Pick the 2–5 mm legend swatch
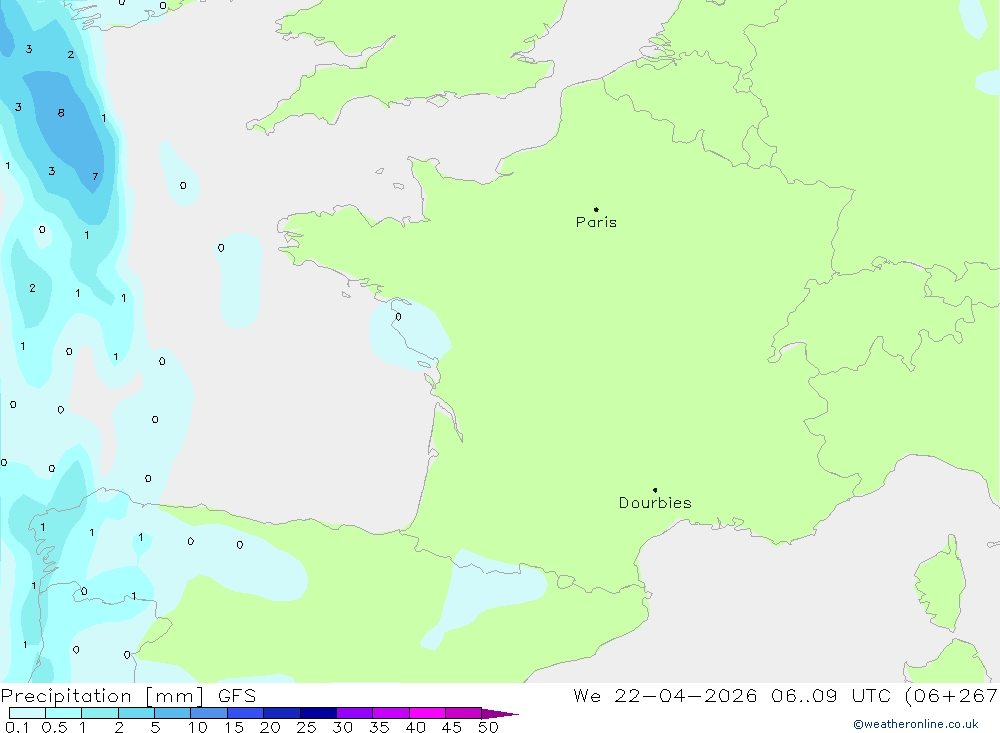 tap(136, 713)
